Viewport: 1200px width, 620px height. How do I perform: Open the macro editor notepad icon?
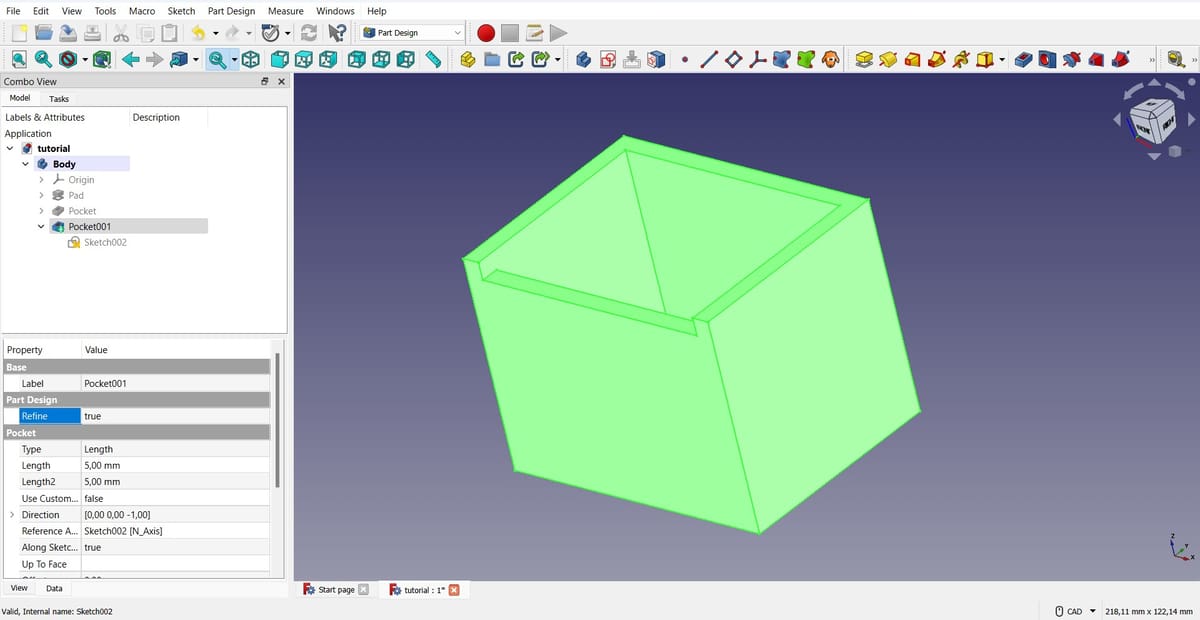point(535,33)
